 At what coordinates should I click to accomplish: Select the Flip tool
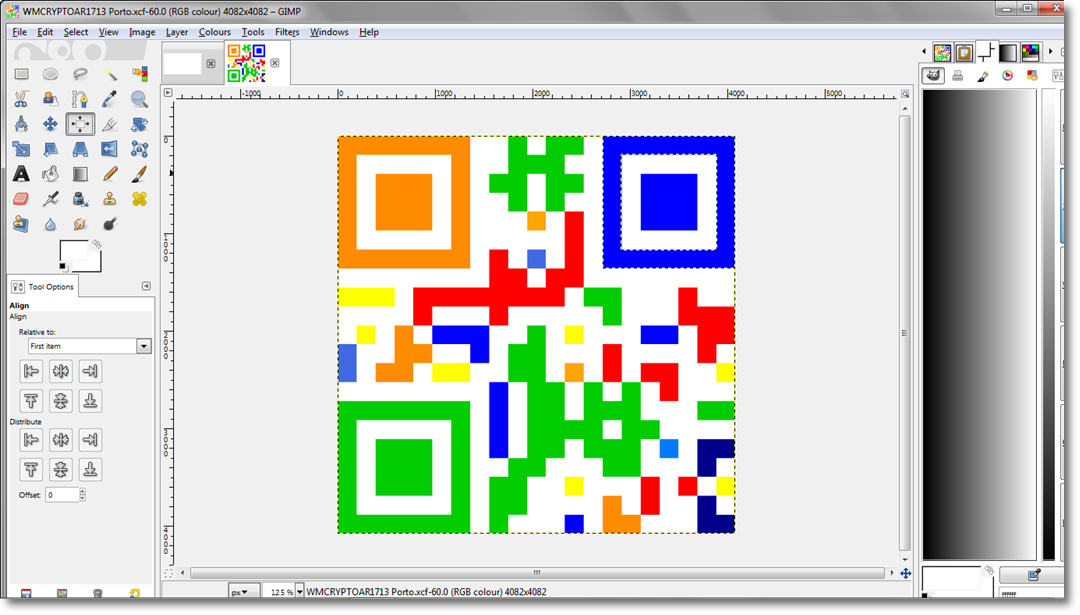click(x=110, y=149)
